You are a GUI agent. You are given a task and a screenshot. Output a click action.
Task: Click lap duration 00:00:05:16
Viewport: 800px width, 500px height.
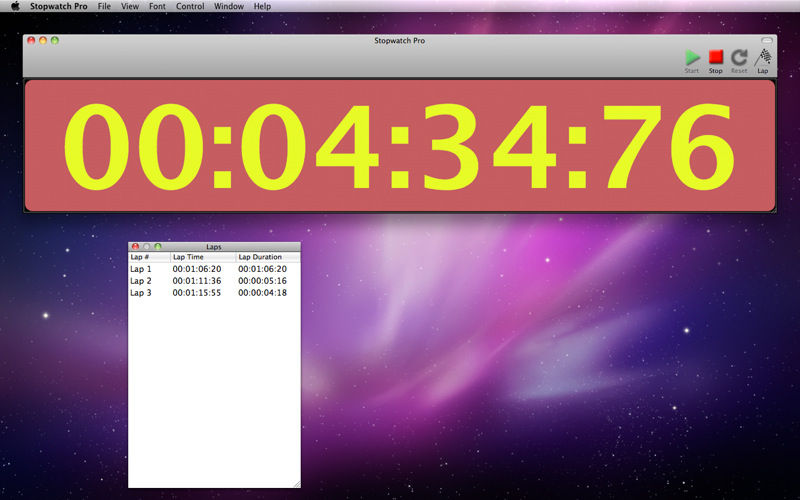(262, 281)
